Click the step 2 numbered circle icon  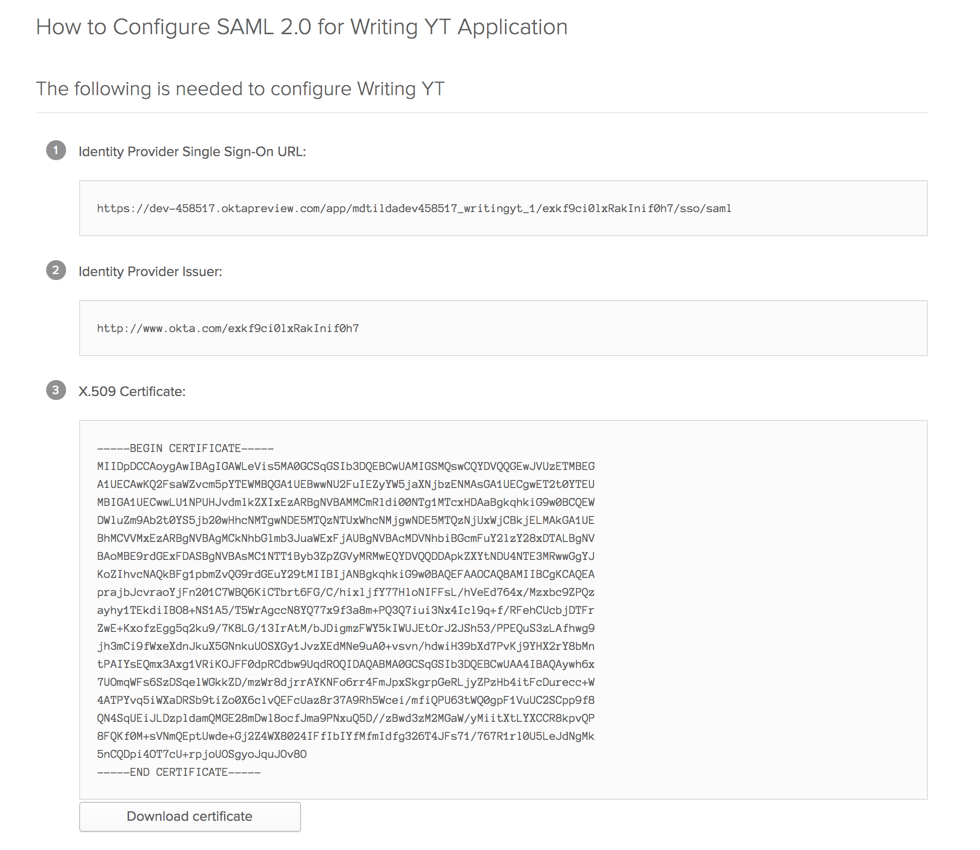(x=56, y=271)
